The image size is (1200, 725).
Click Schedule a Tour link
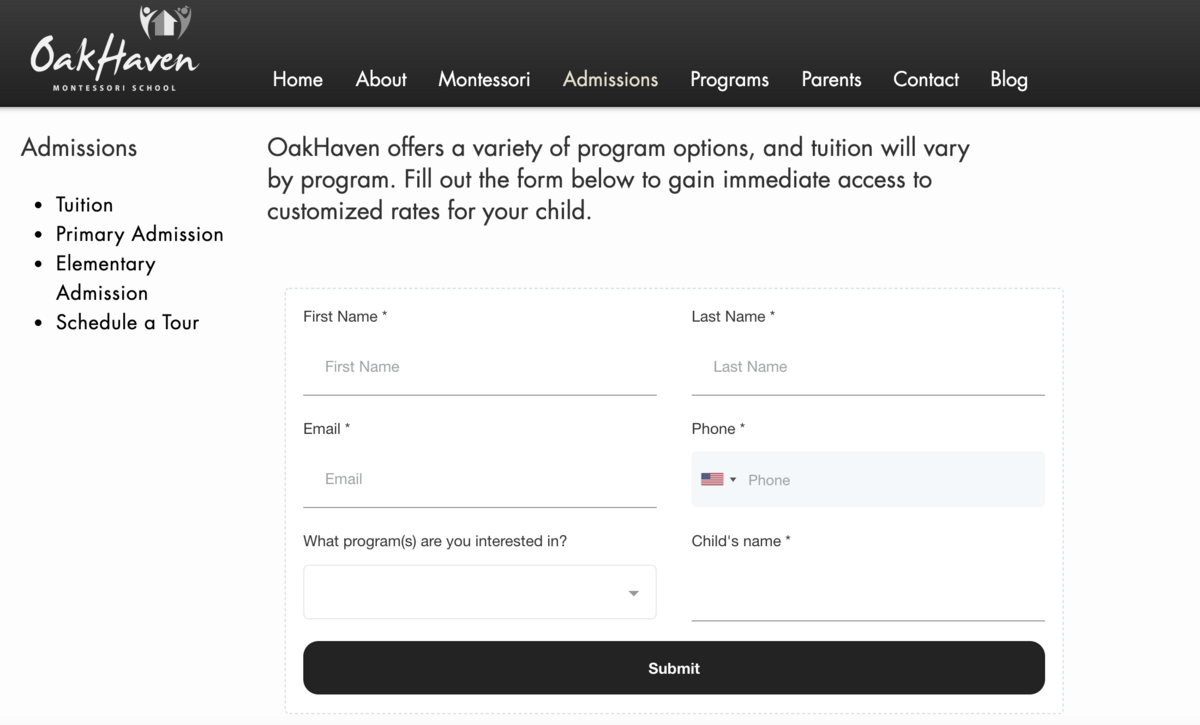[127, 322]
